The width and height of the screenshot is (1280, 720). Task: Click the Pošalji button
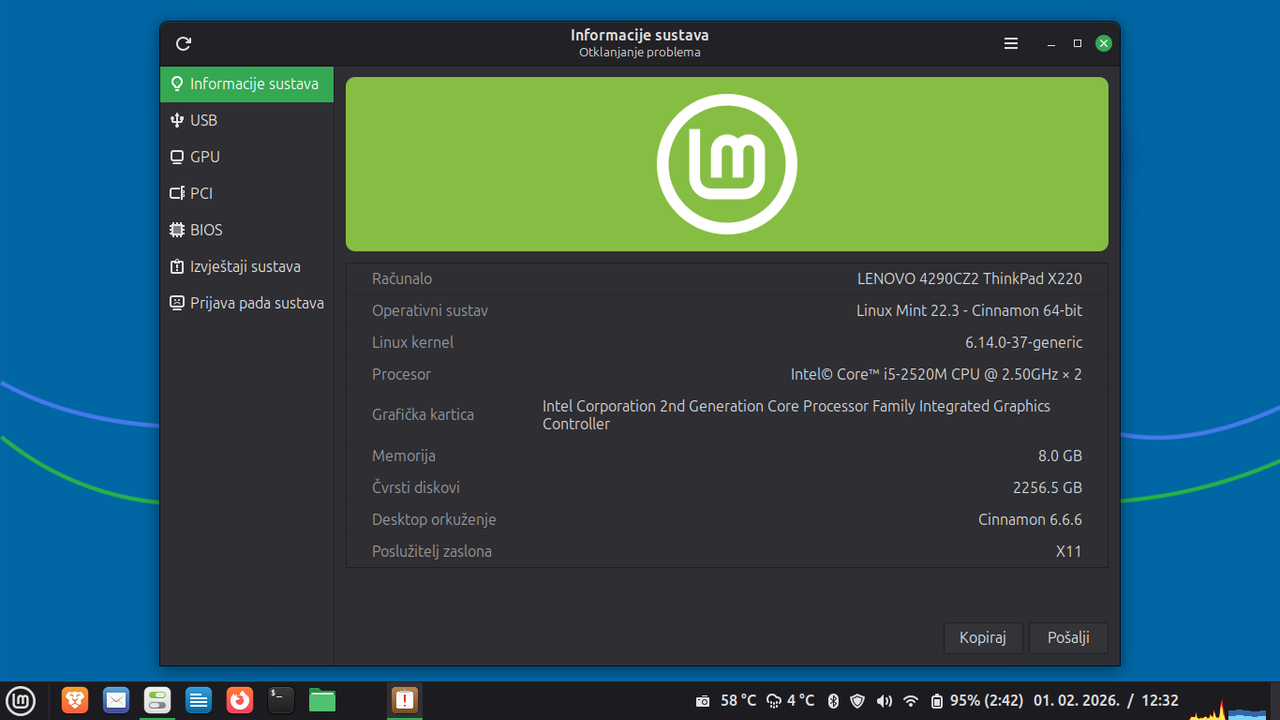pos(1068,638)
